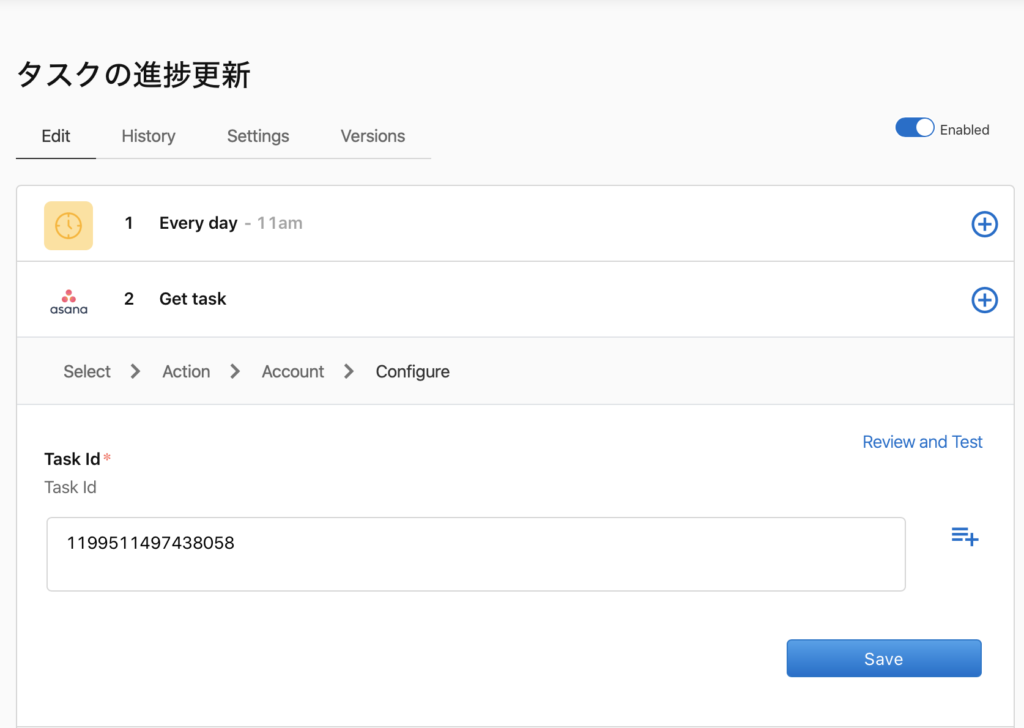Focus the Task Id text field

(476, 554)
